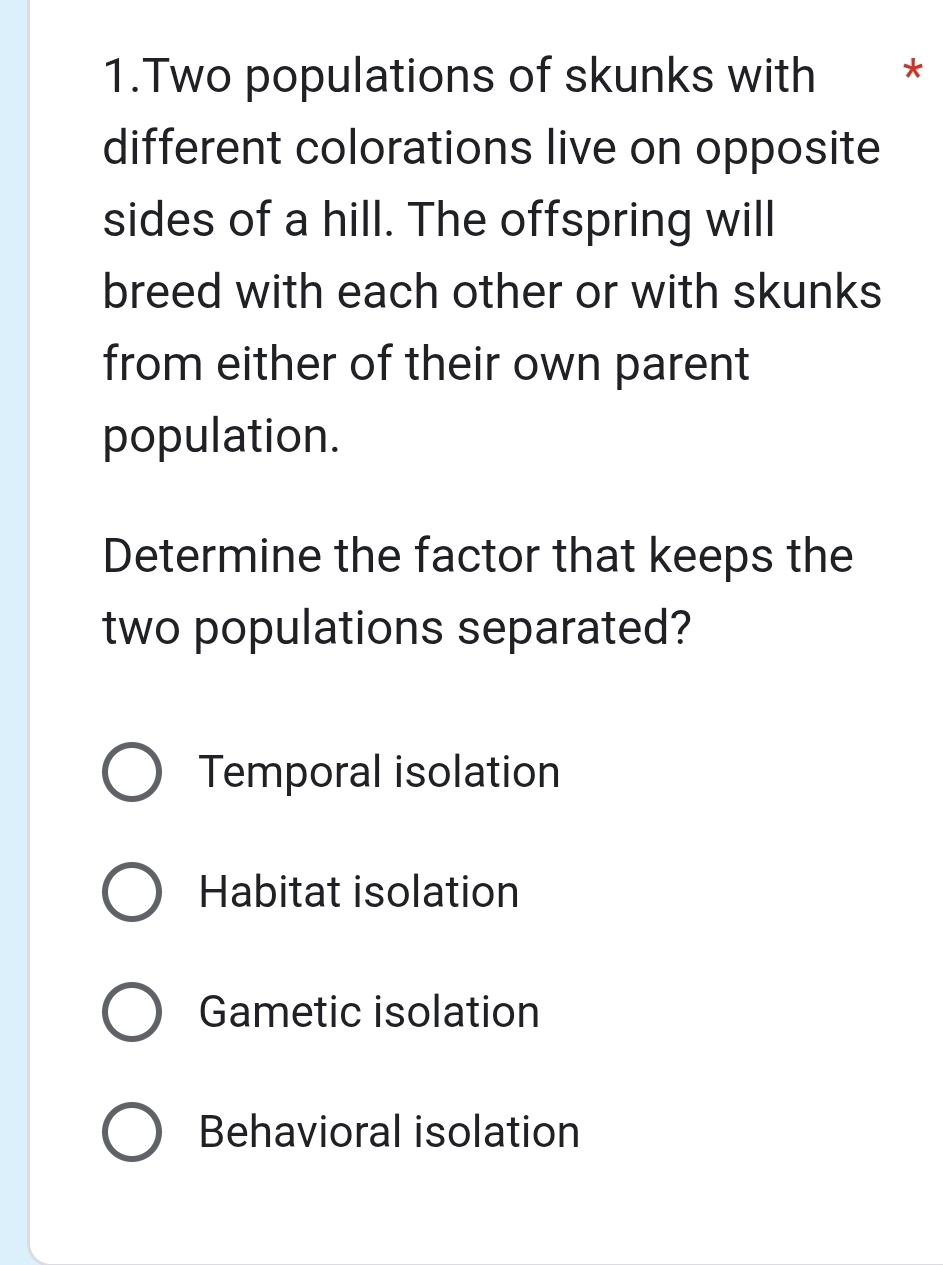
Task: Click the Behavioral isolation answer label
Action: point(389,1132)
